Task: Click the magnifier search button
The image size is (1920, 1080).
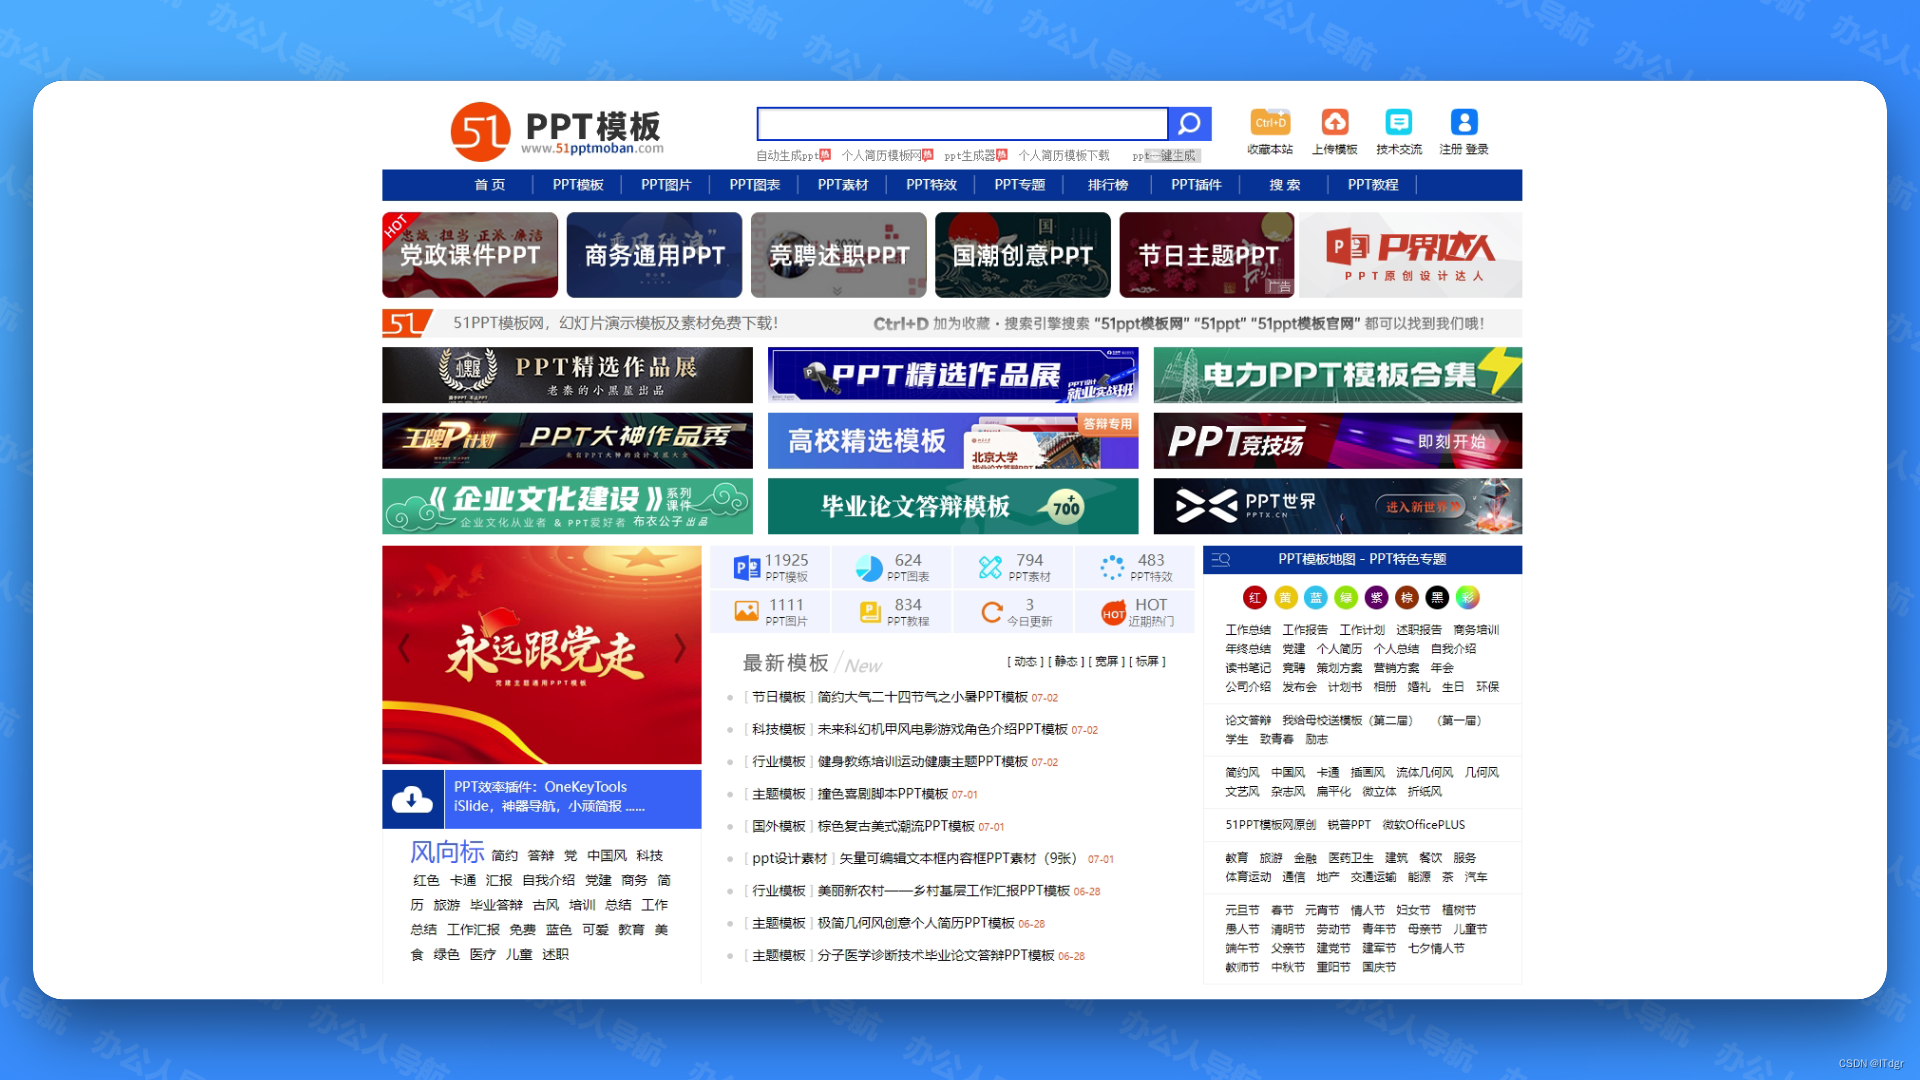Action: (x=1189, y=124)
